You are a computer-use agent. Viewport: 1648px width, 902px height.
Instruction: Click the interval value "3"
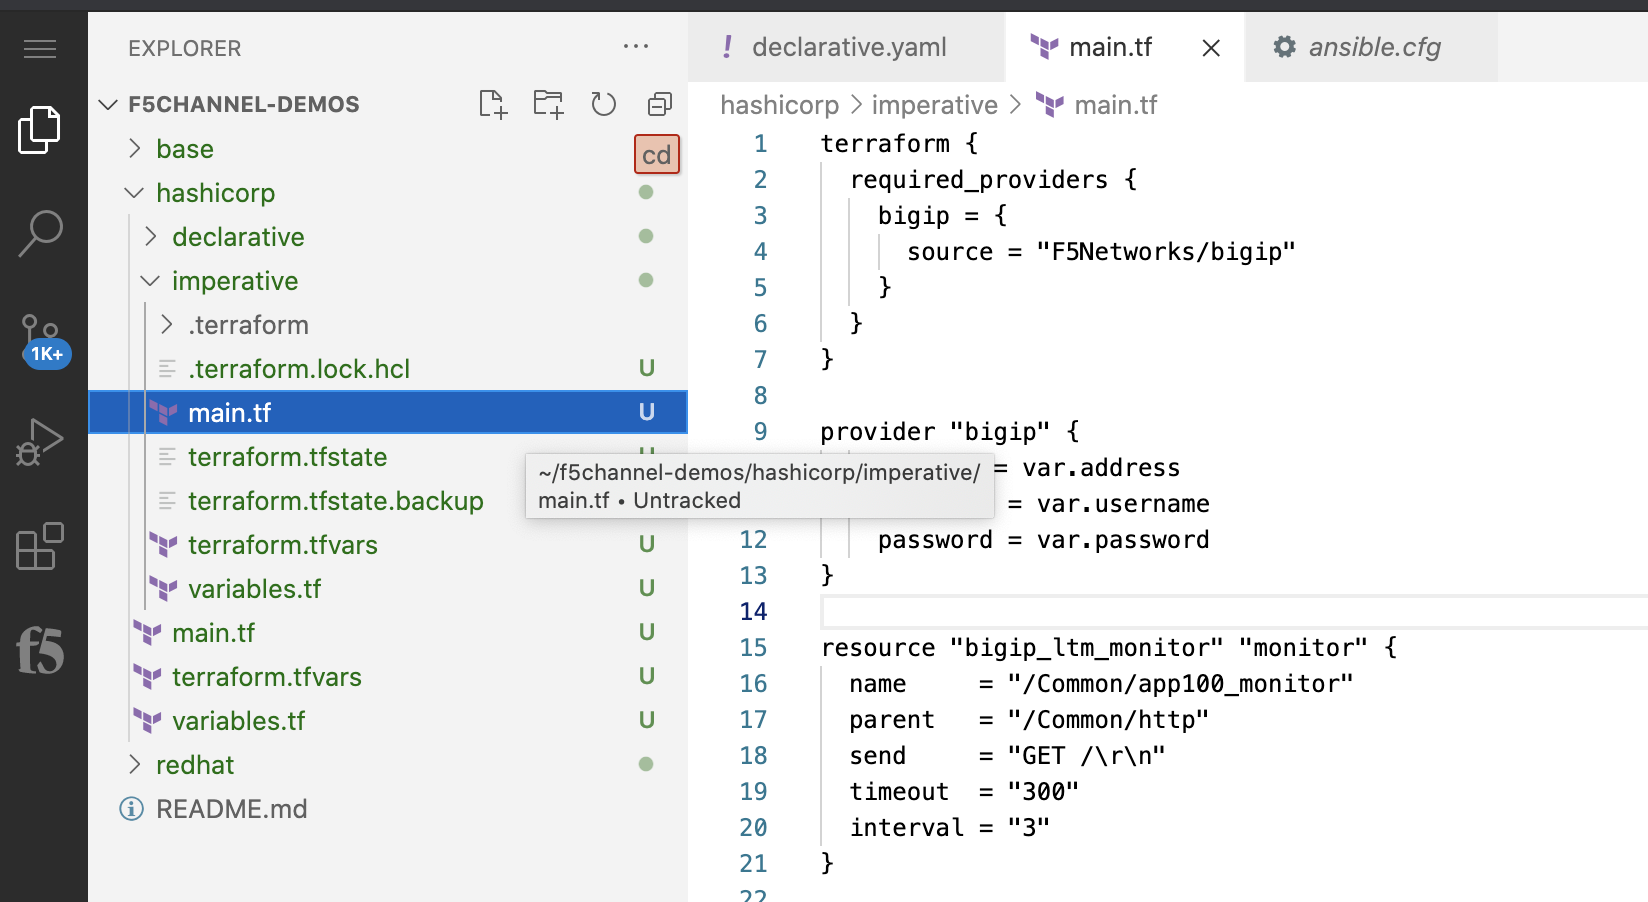point(1029,828)
